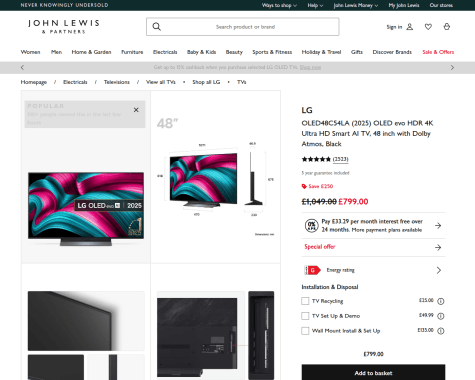Screen dimensions: 475x380
Task: Click Shop now link in promo banner
Action: point(310,67)
